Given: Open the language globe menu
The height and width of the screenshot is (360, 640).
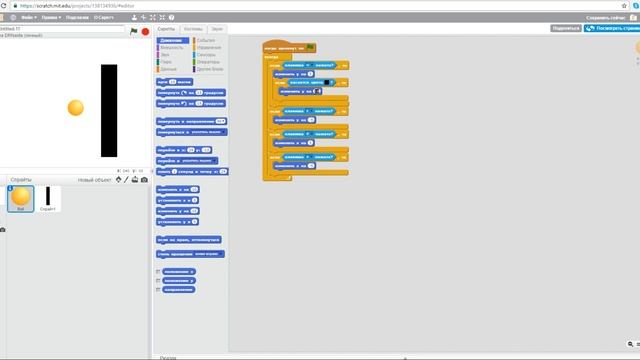Looking at the screenshot, I should coord(13,18).
